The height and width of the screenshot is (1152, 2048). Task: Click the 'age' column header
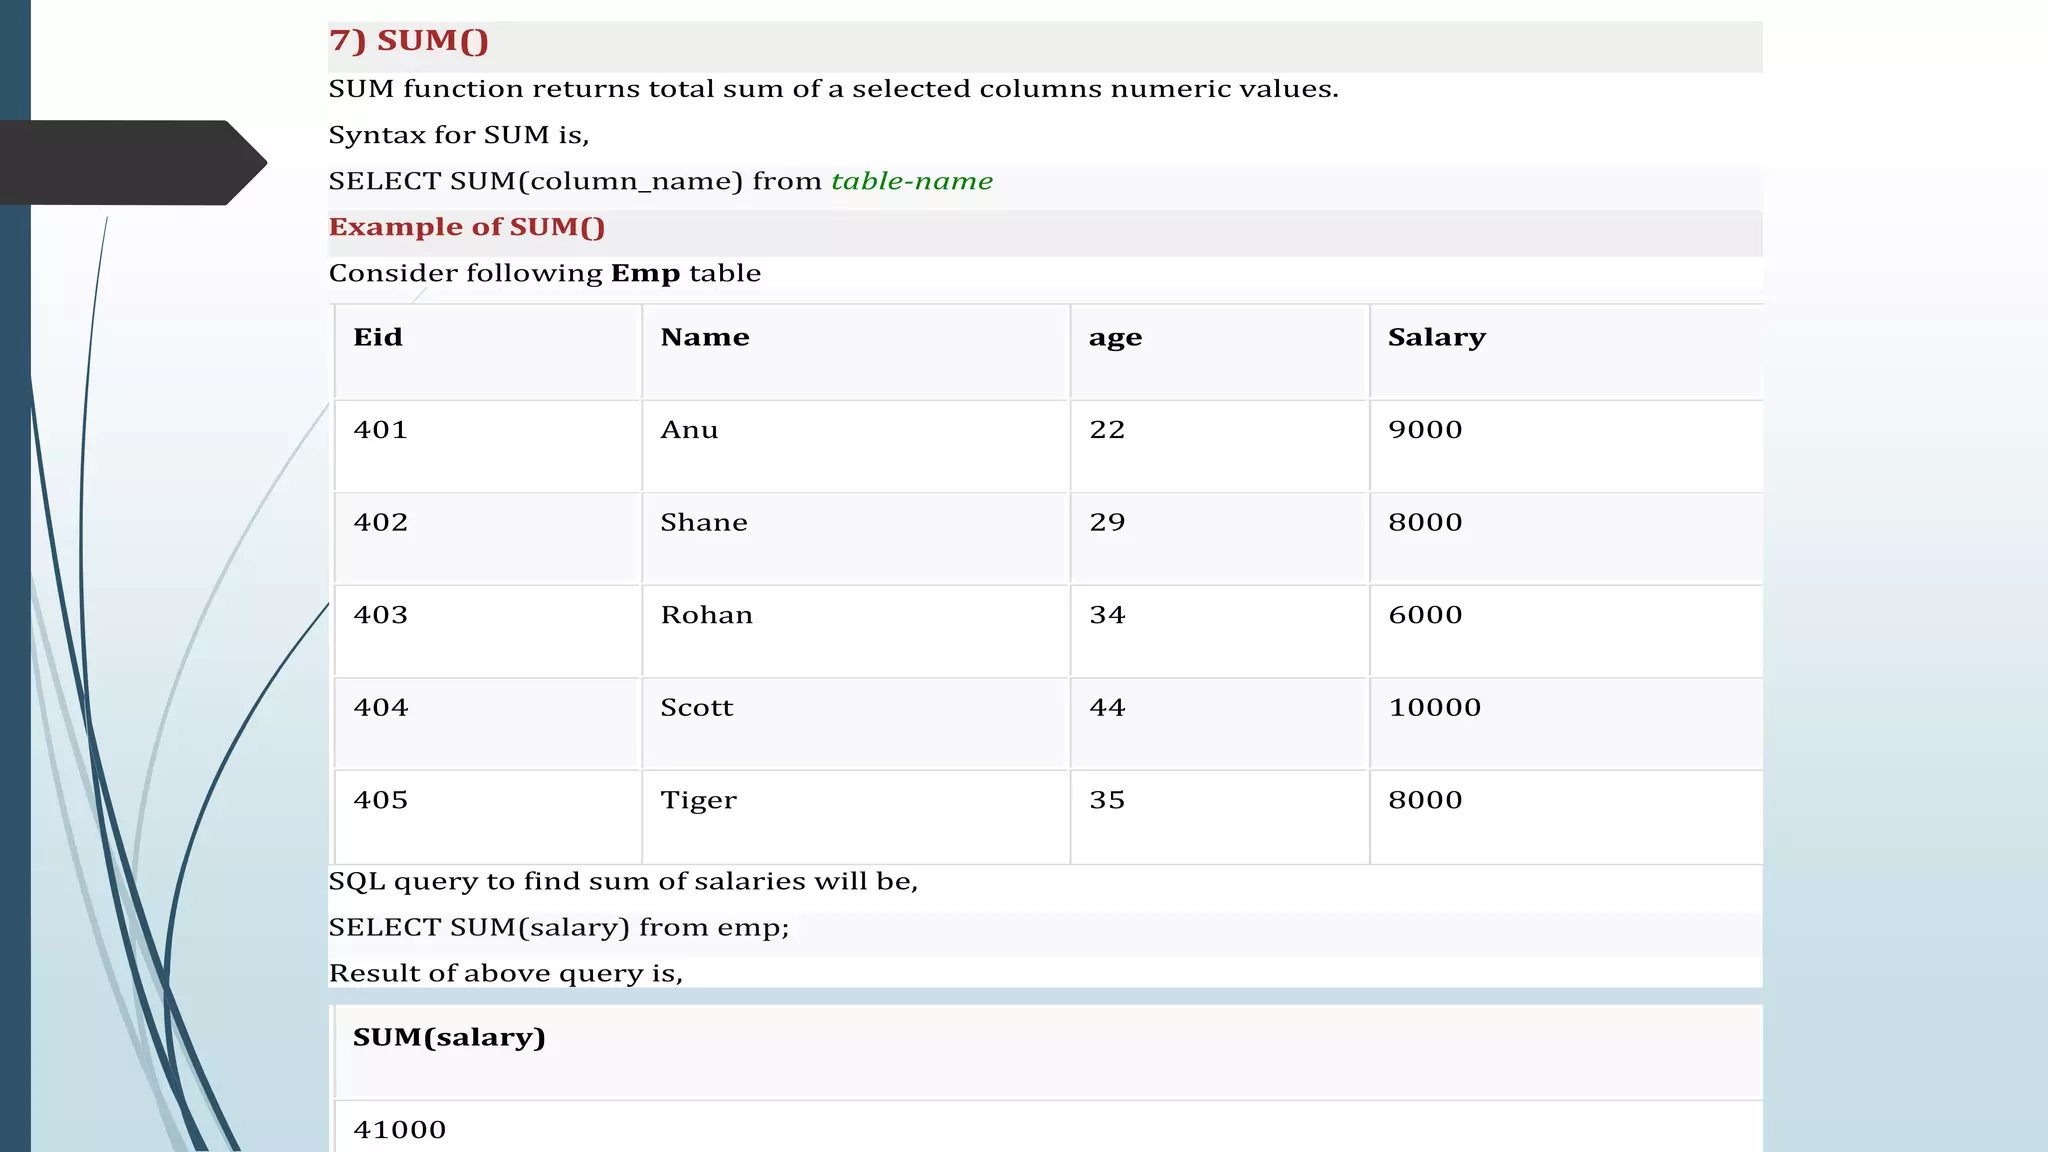click(1115, 339)
